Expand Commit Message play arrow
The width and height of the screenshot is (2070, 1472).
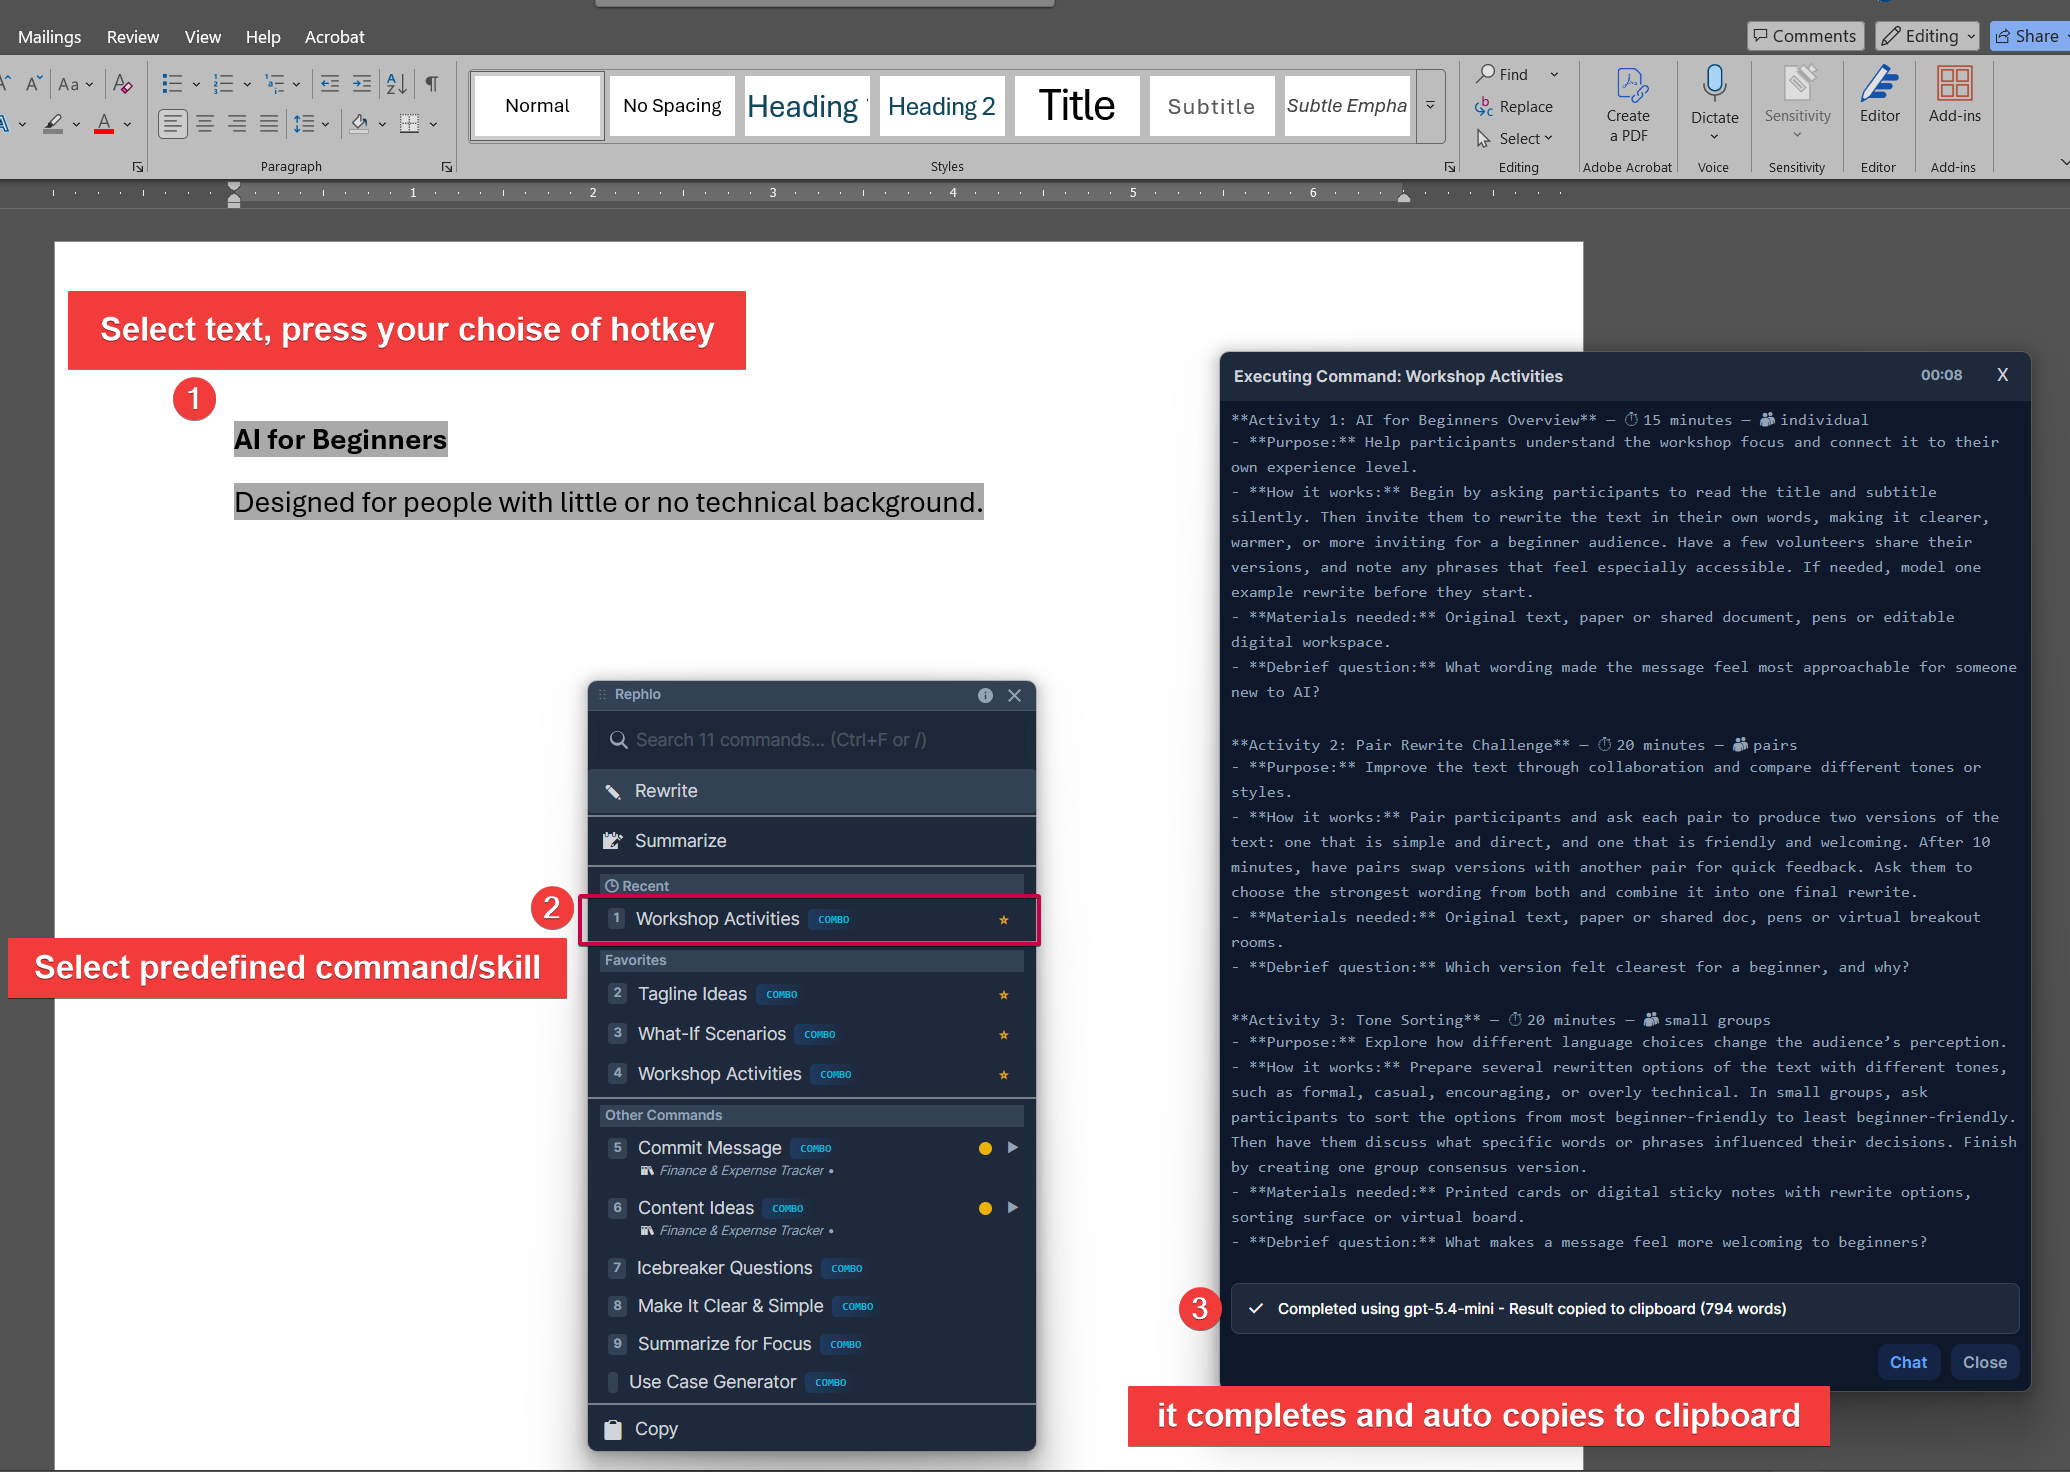pyautogui.click(x=1013, y=1148)
